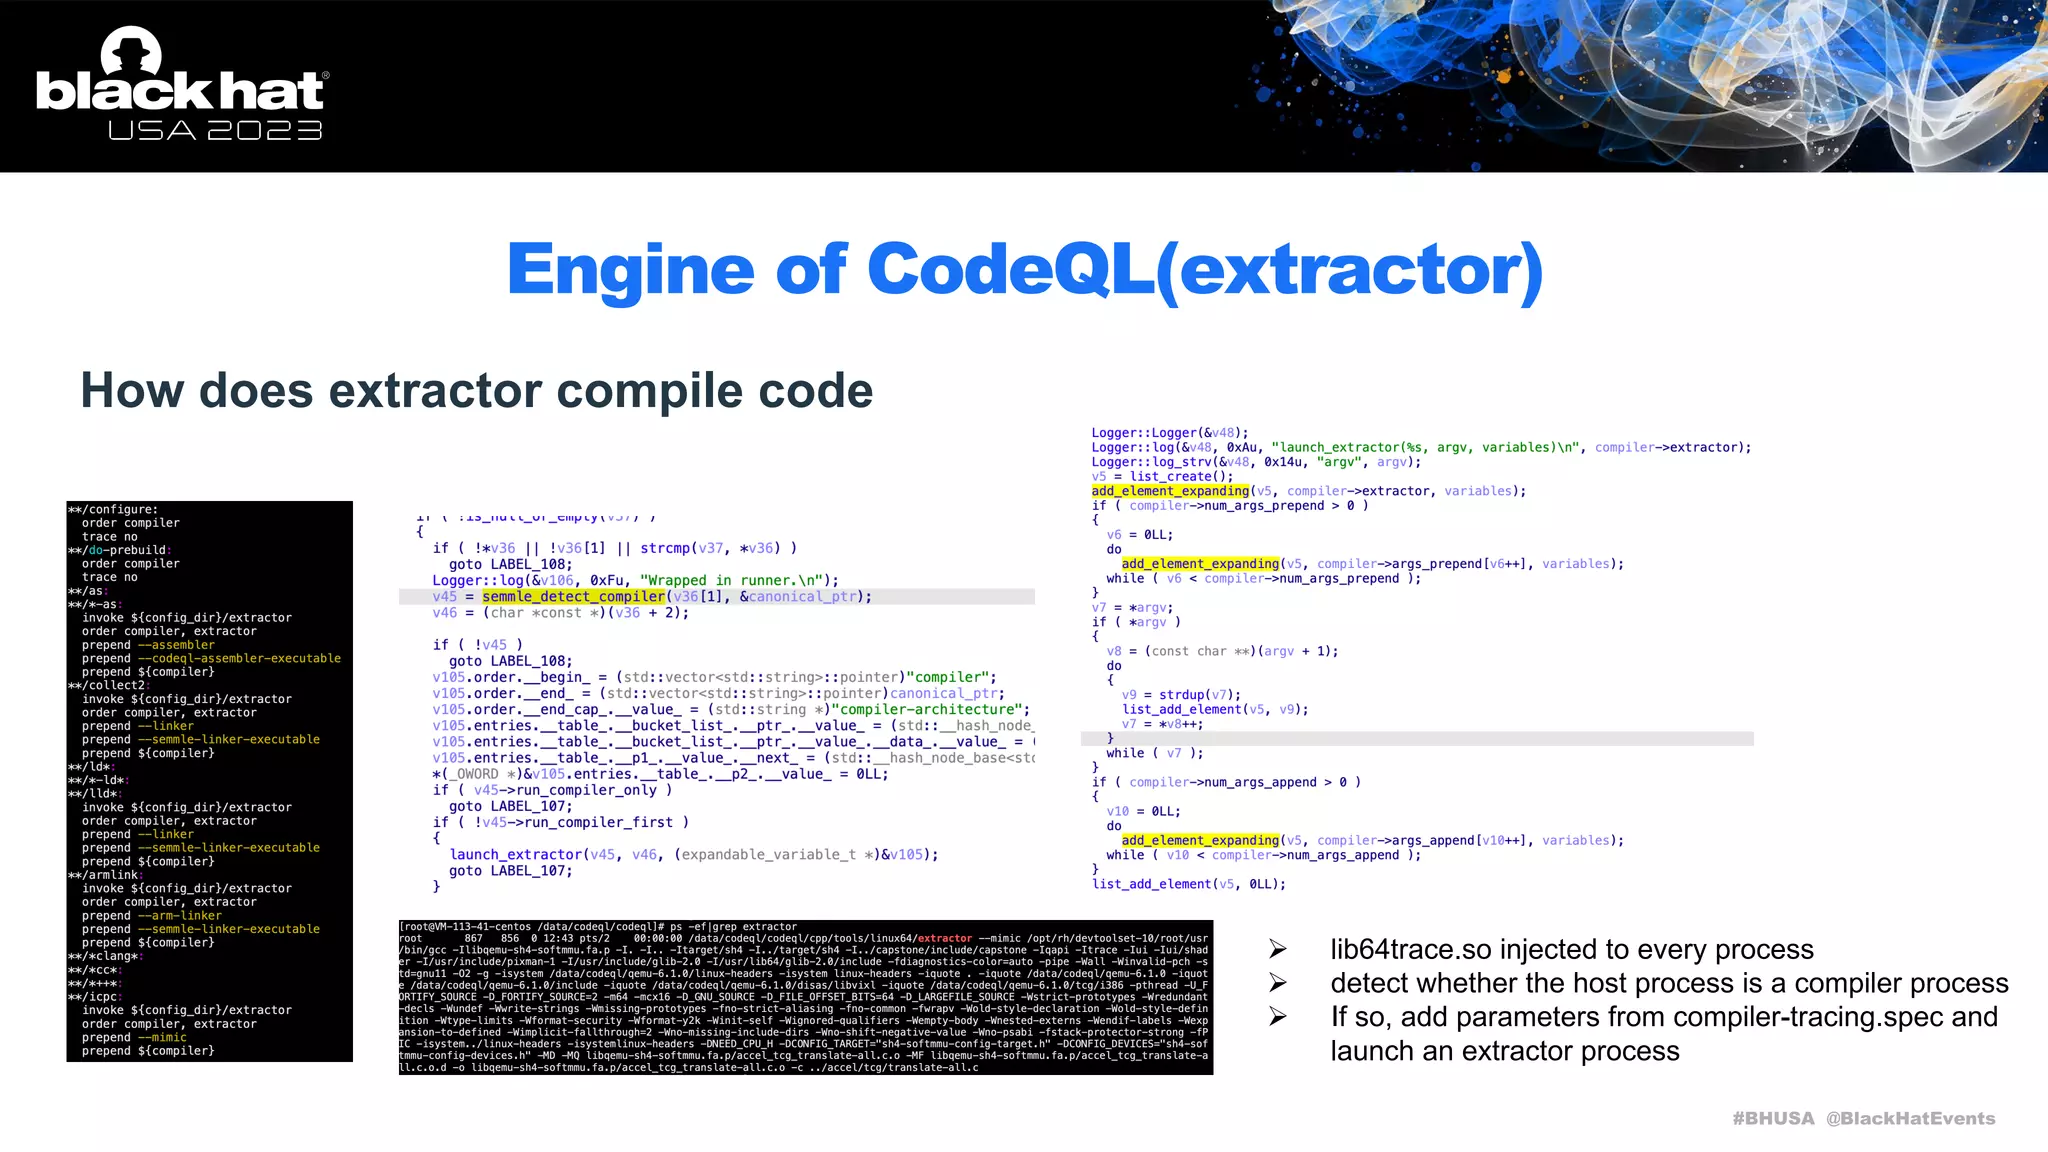
Task: Click the Black Hat USA 2023 logo
Action: pyautogui.click(x=181, y=84)
